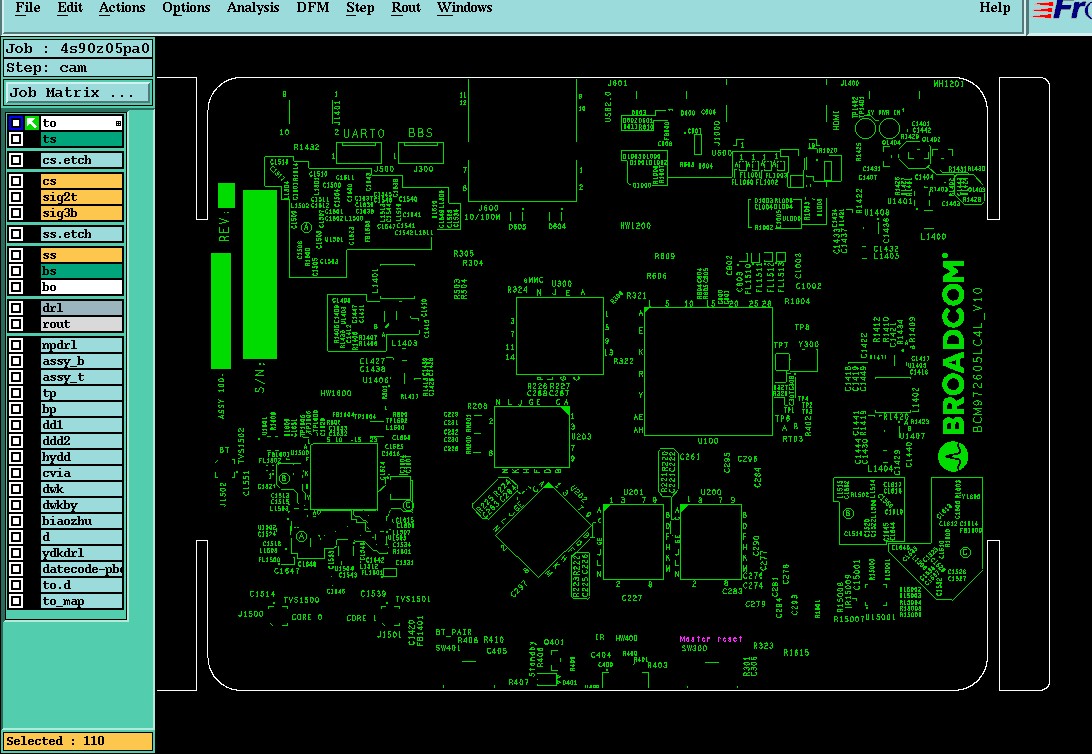The image size is (1092, 754).
Task: Toggle the checkbox for layer 'drl'
Action: click(x=16, y=308)
